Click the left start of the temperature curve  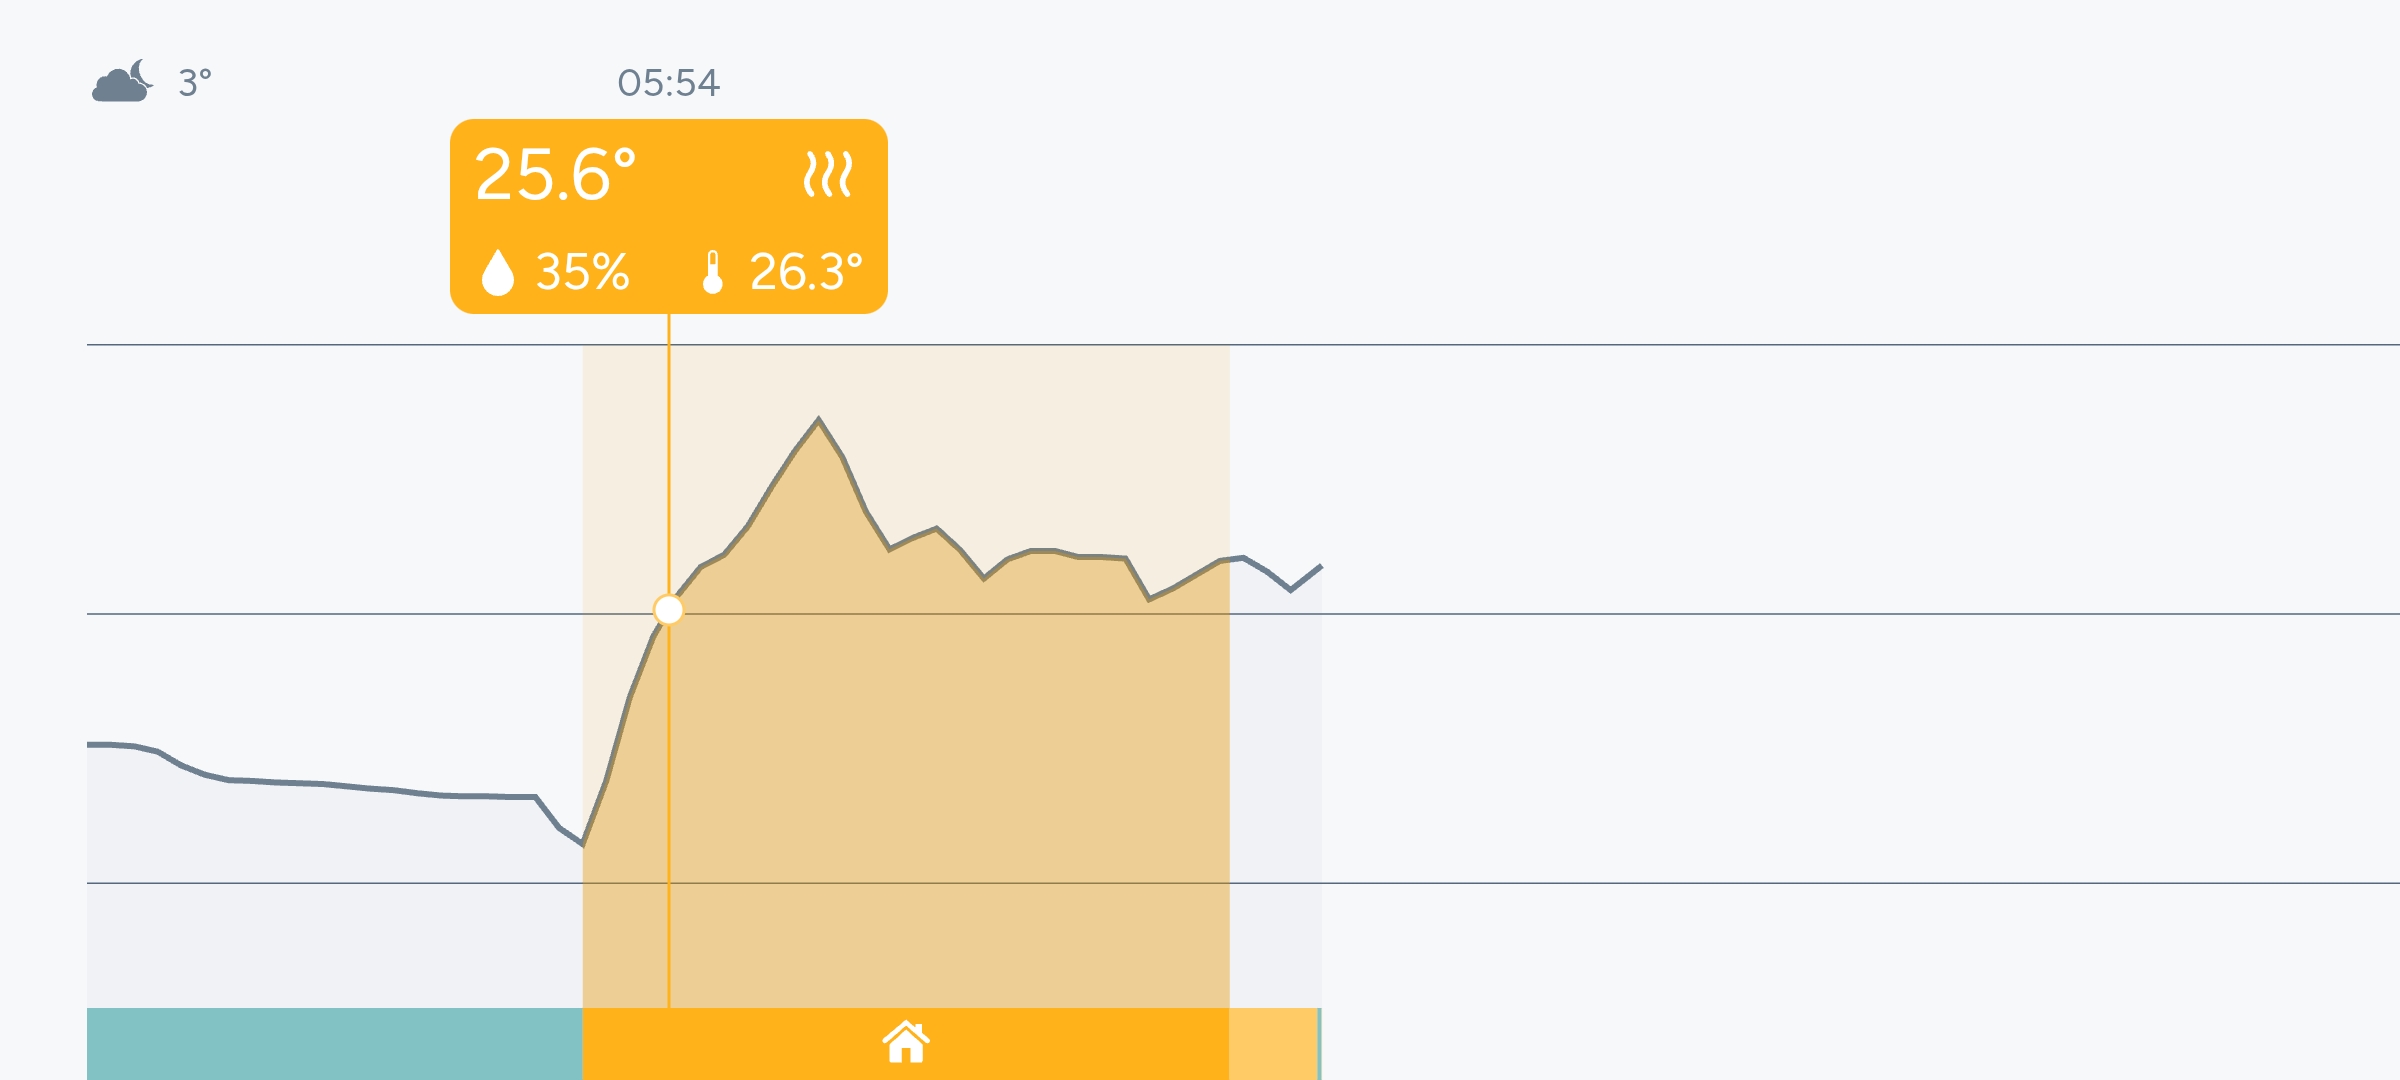point(90,744)
